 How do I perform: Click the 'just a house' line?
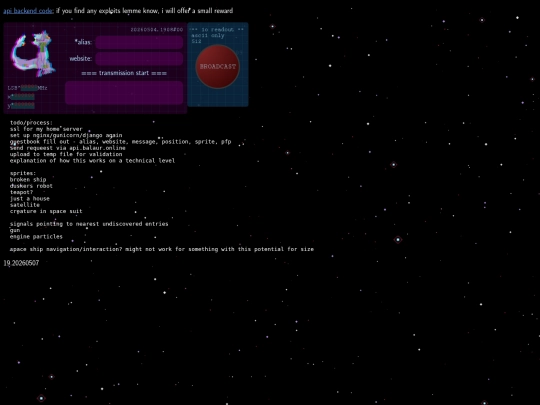[30, 199]
